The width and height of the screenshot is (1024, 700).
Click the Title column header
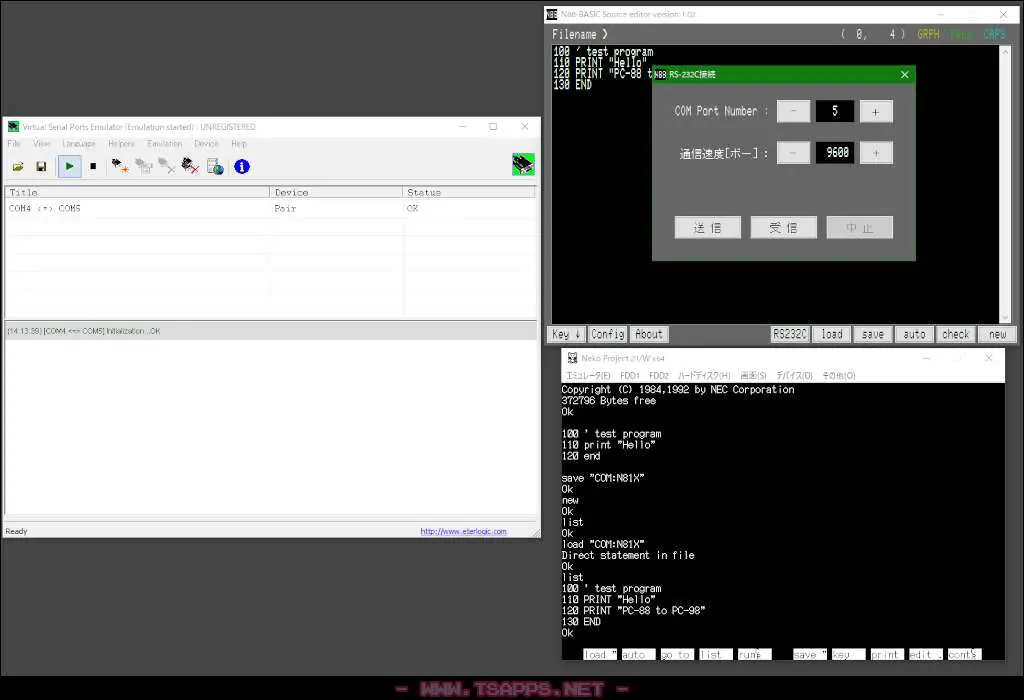pyautogui.click(x=137, y=192)
